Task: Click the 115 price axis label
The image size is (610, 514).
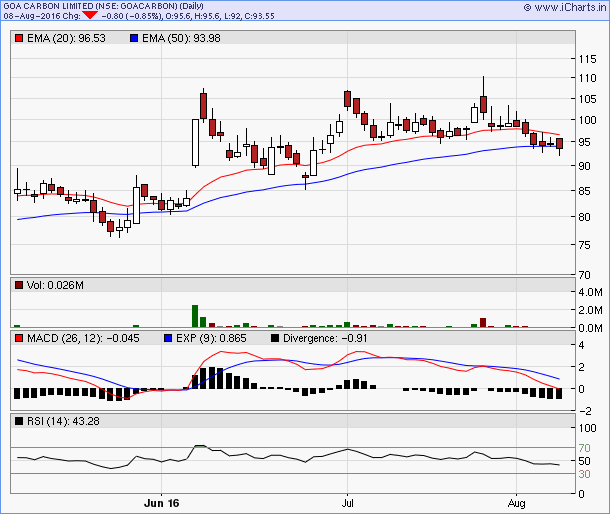Action: [587, 59]
